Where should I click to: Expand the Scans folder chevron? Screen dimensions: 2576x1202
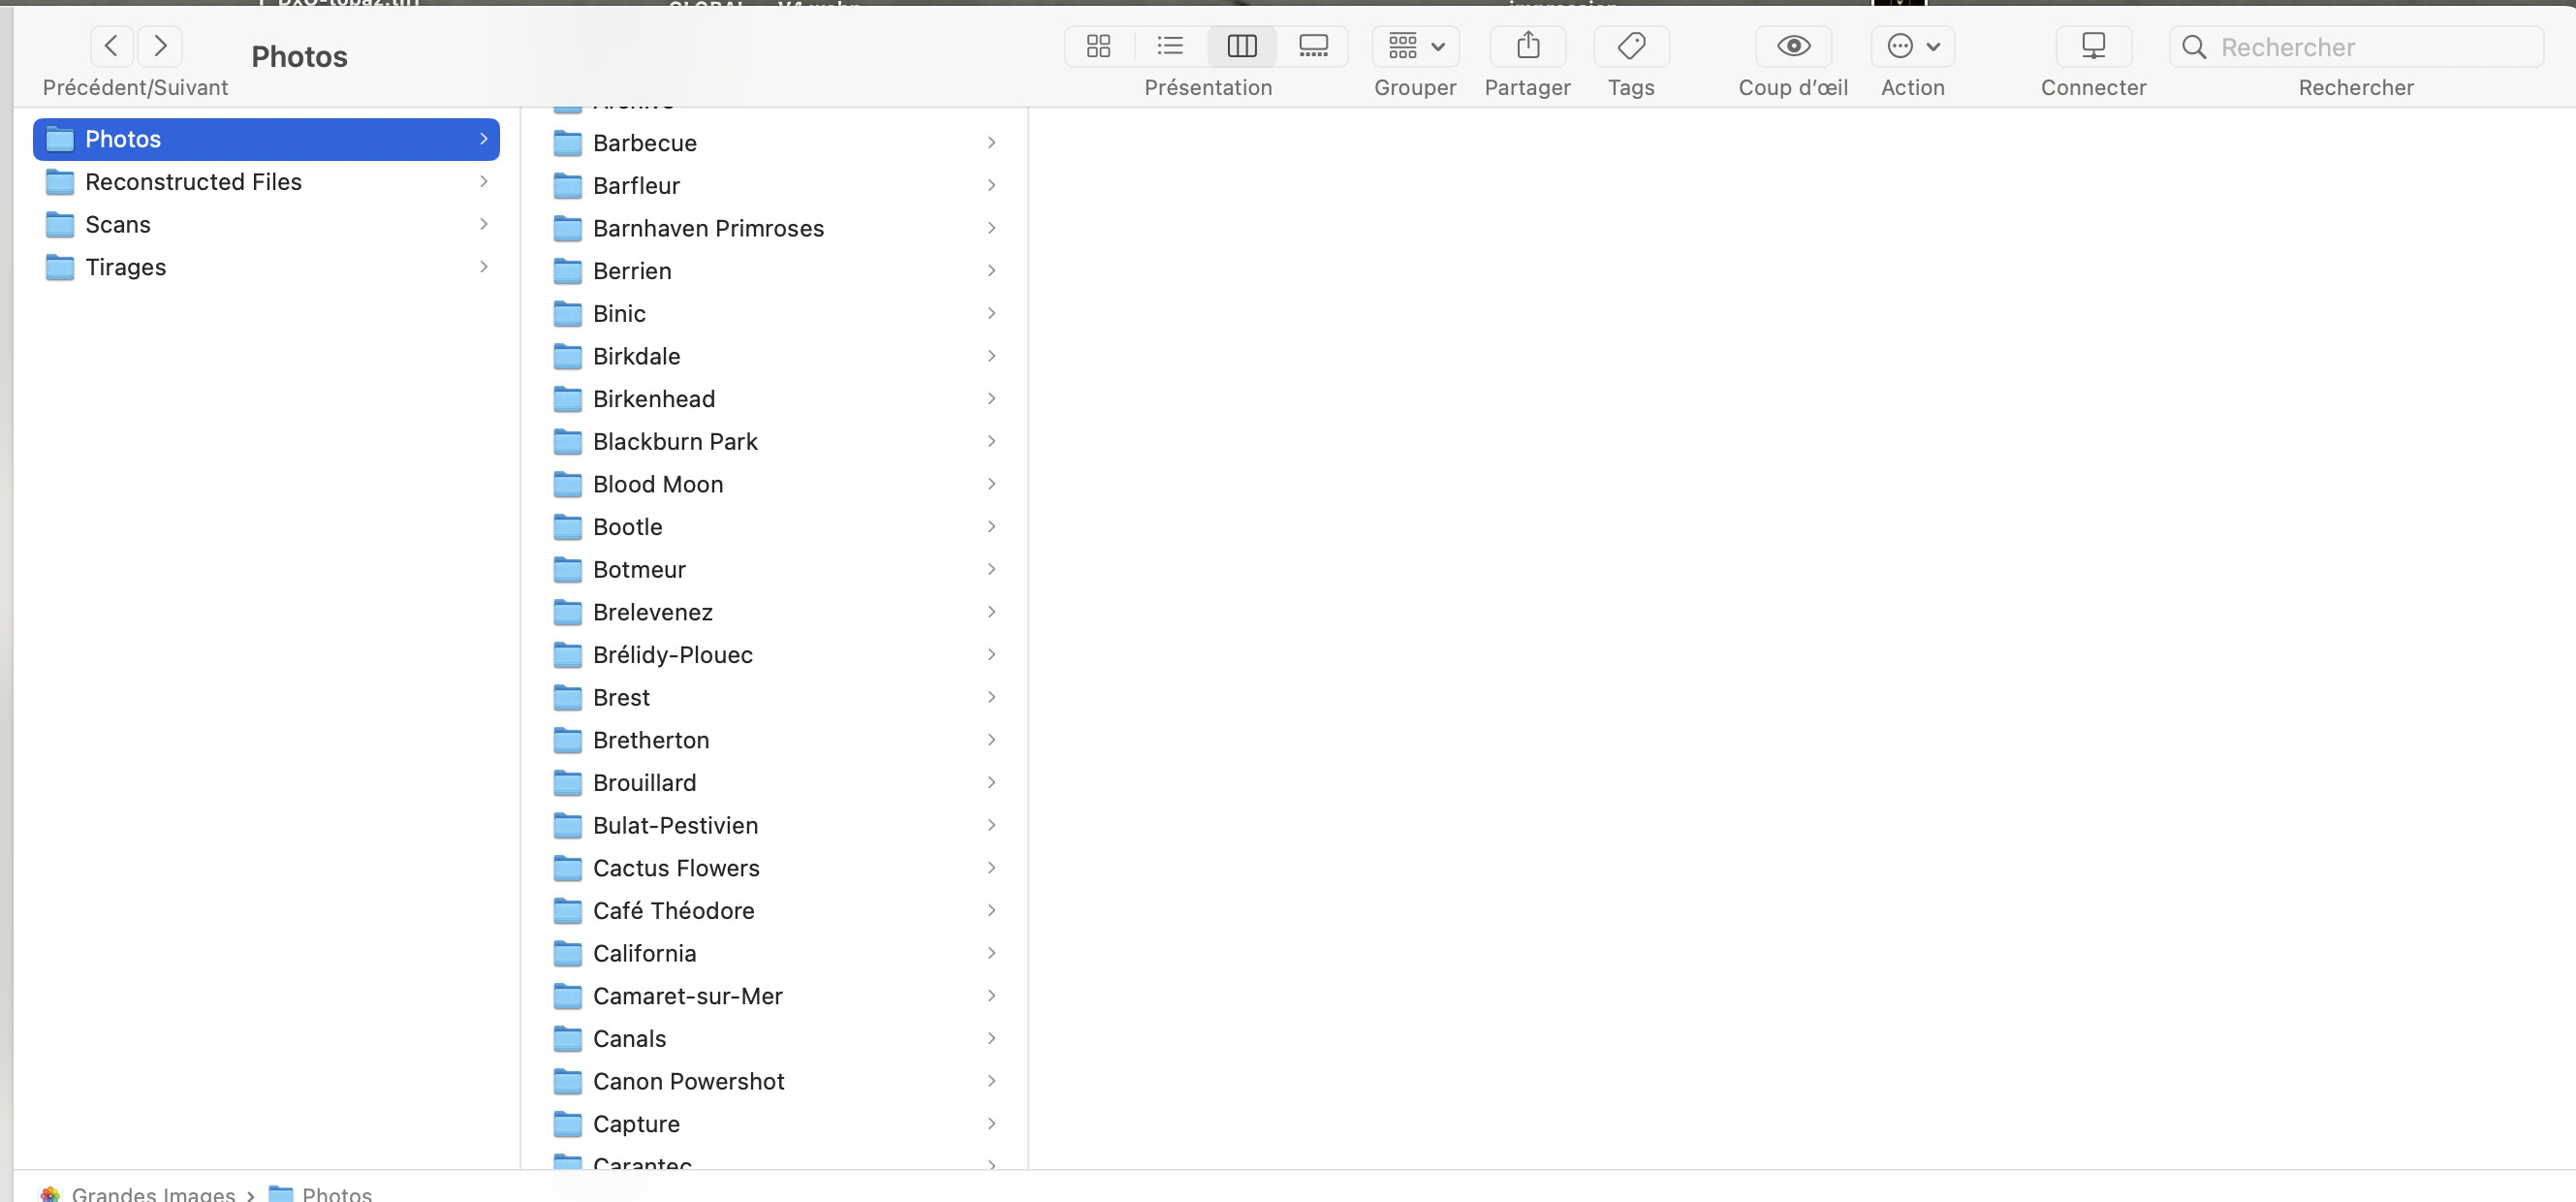pos(483,224)
